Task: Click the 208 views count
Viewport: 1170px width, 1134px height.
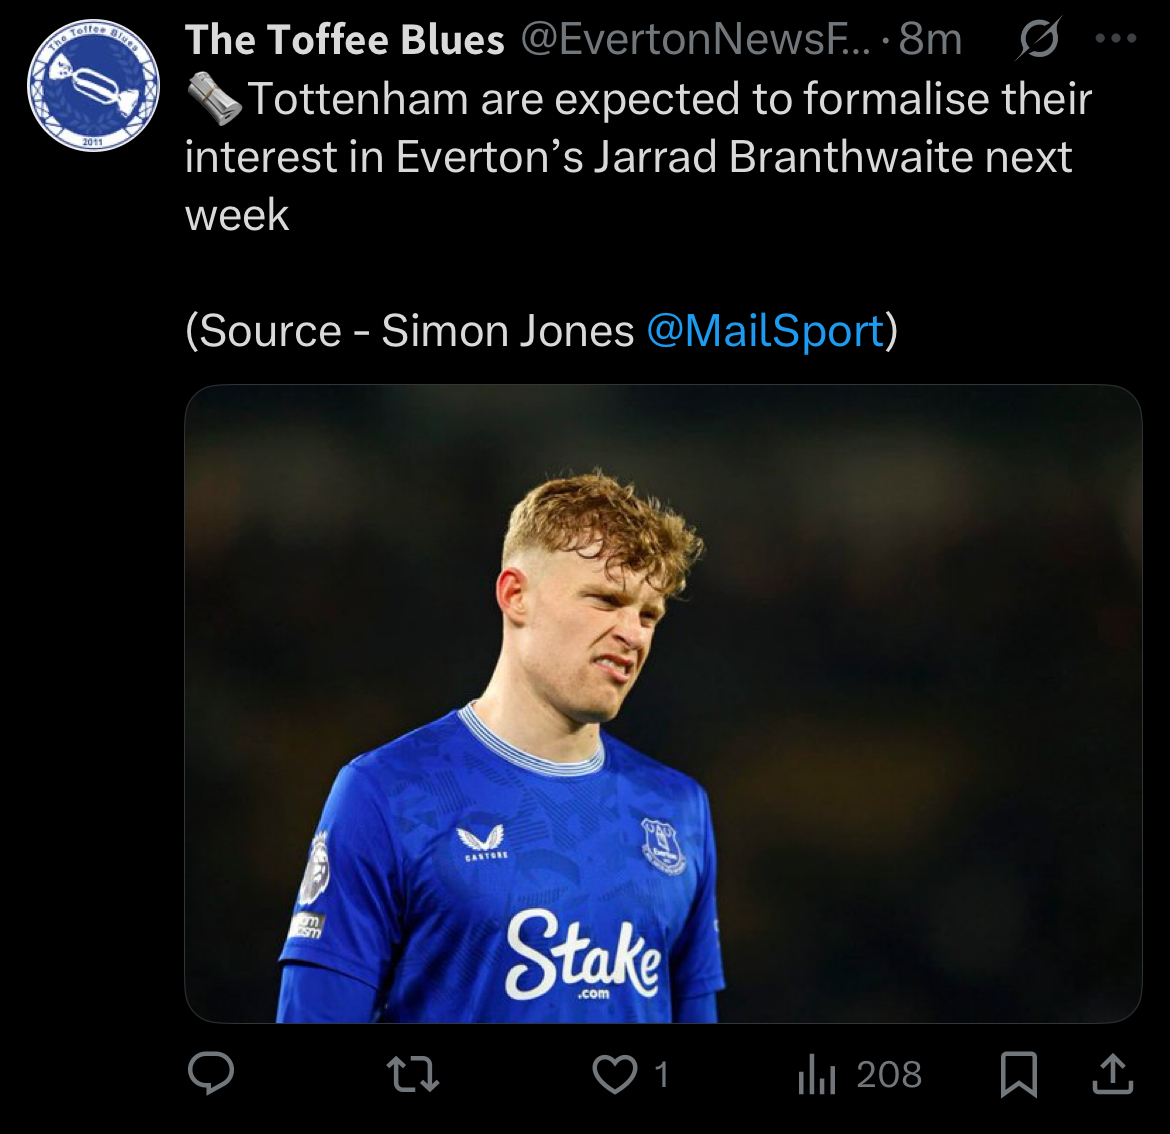Action: 889,1074
